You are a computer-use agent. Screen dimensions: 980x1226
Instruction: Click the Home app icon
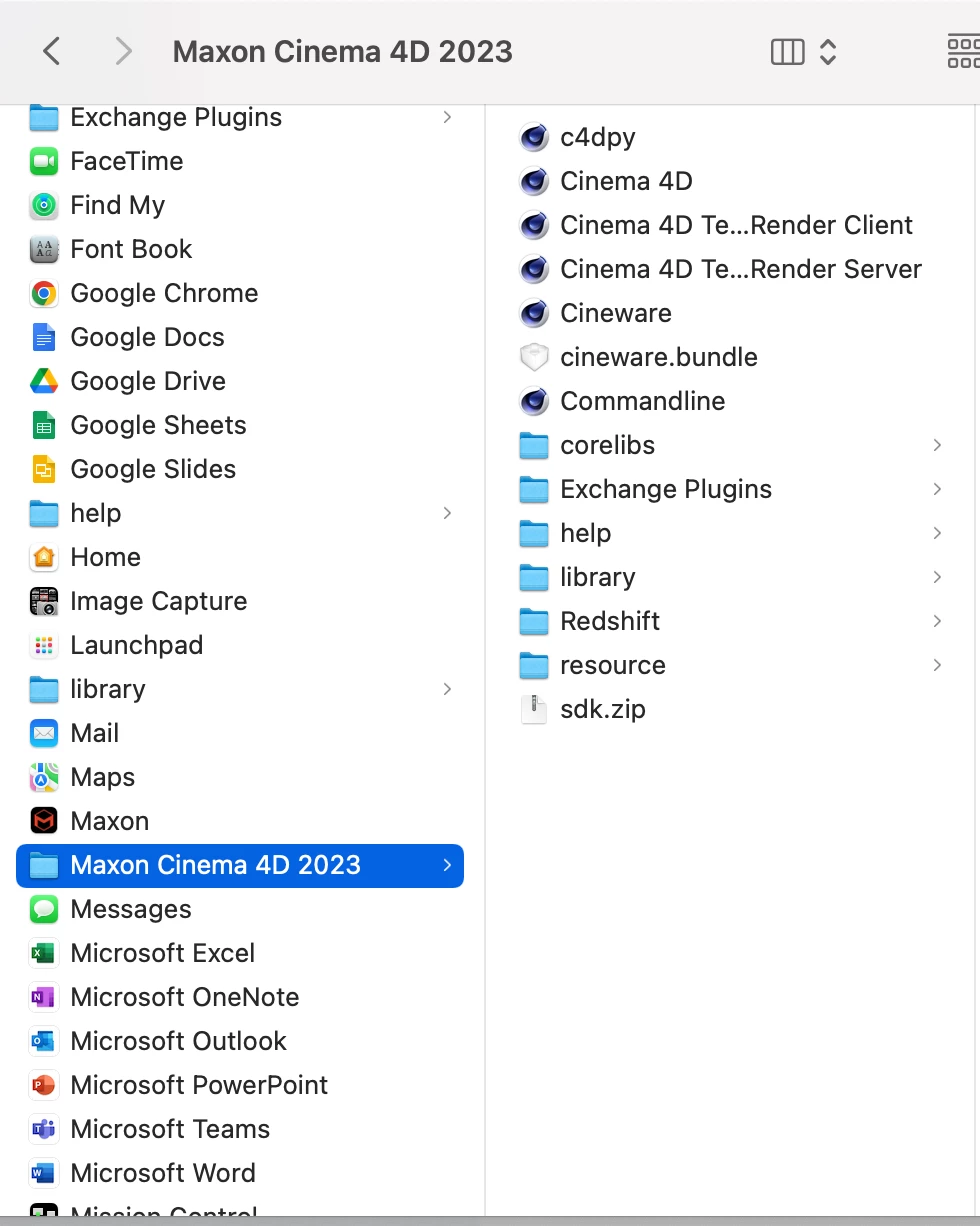point(44,557)
